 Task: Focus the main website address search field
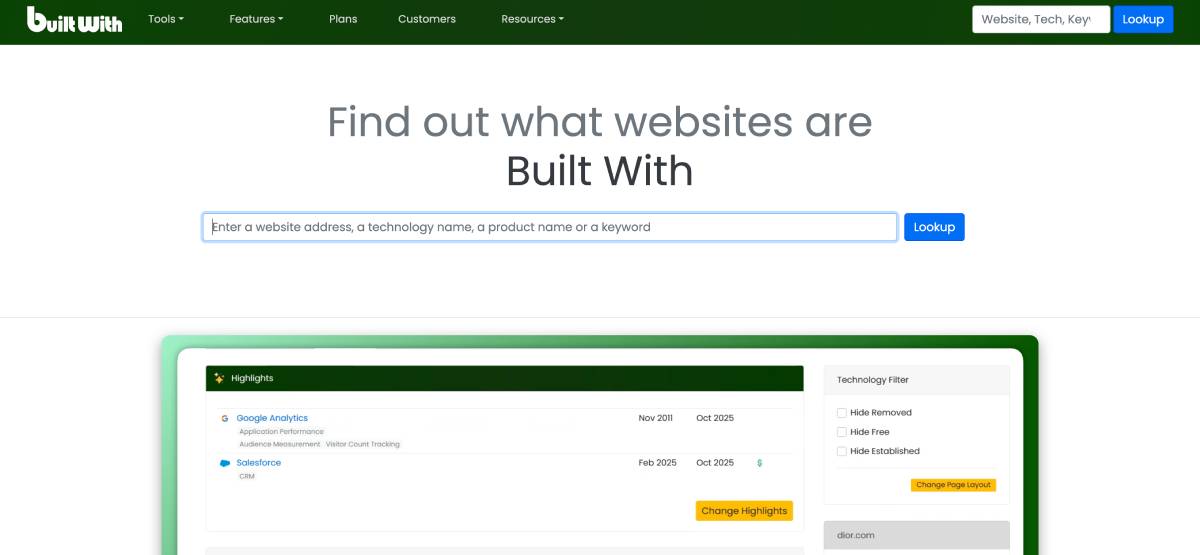pyautogui.click(x=550, y=227)
